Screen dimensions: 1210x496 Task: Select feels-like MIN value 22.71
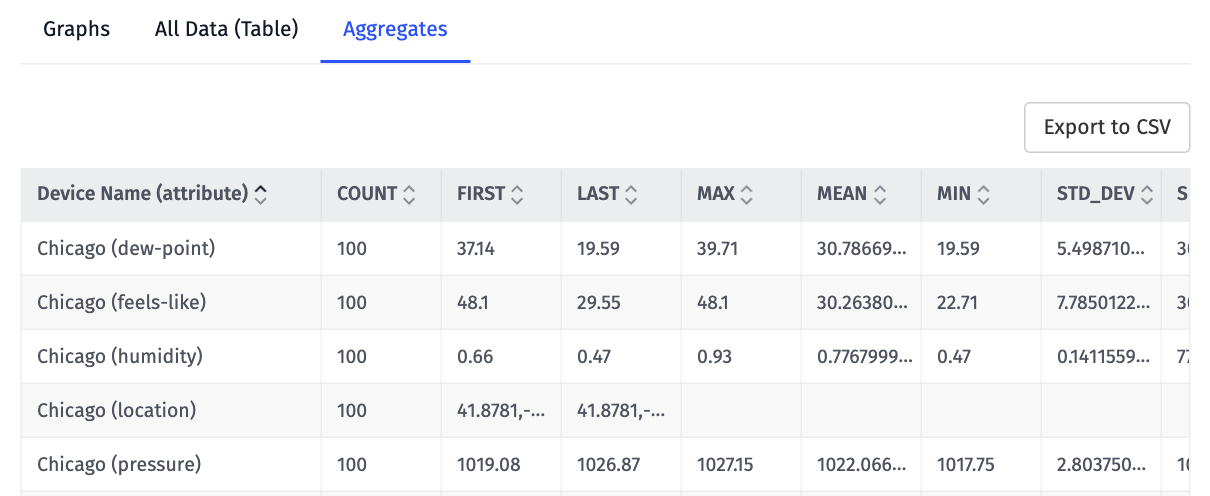coord(957,302)
